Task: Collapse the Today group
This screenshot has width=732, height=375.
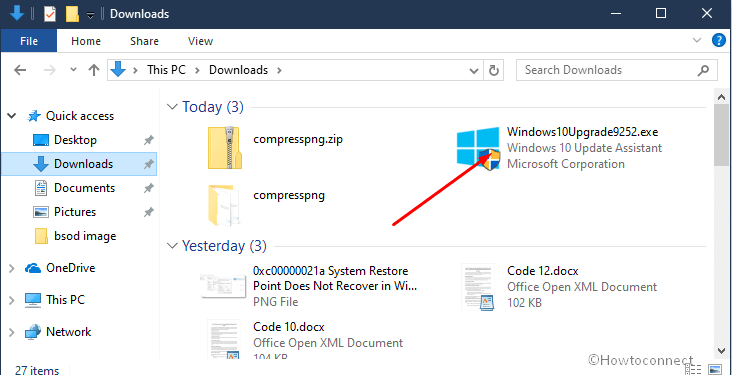Action: point(172,107)
